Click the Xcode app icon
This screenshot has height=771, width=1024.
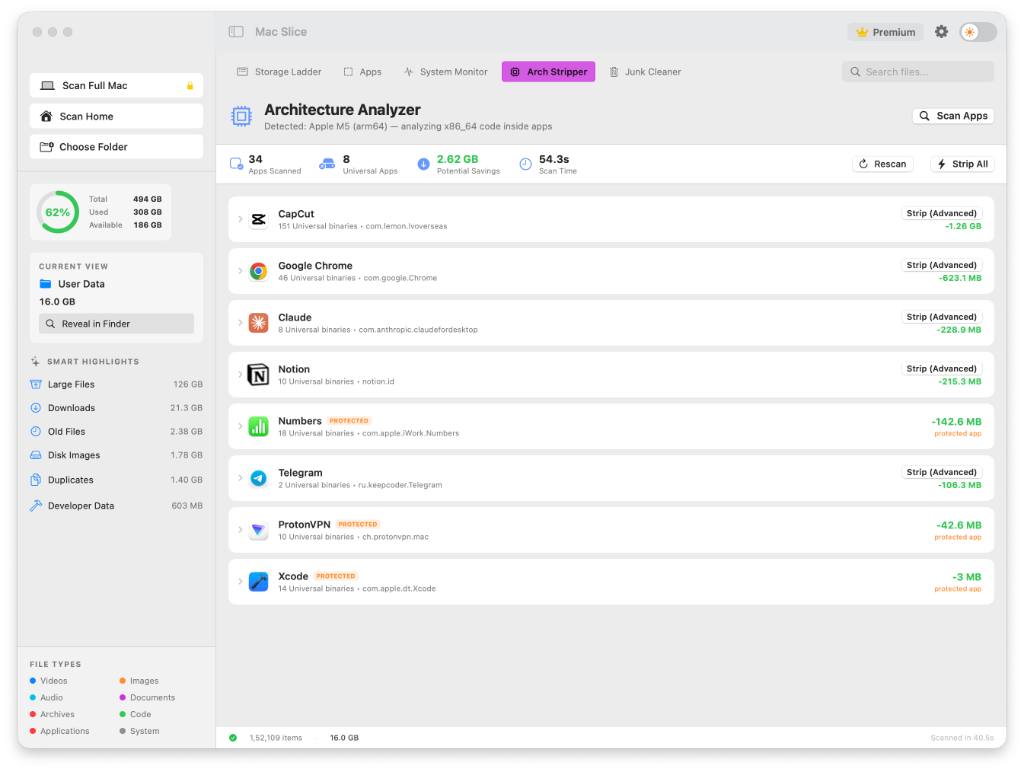tap(259, 581)
